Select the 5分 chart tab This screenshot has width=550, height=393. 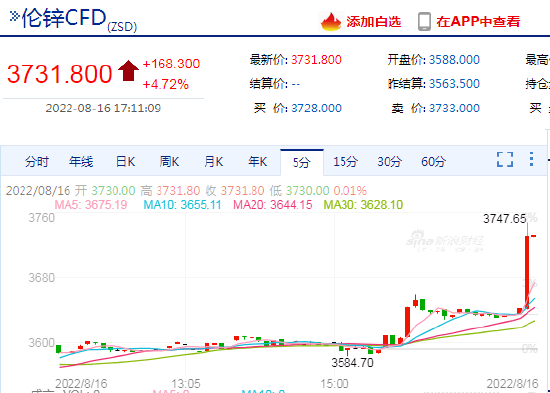302,162
